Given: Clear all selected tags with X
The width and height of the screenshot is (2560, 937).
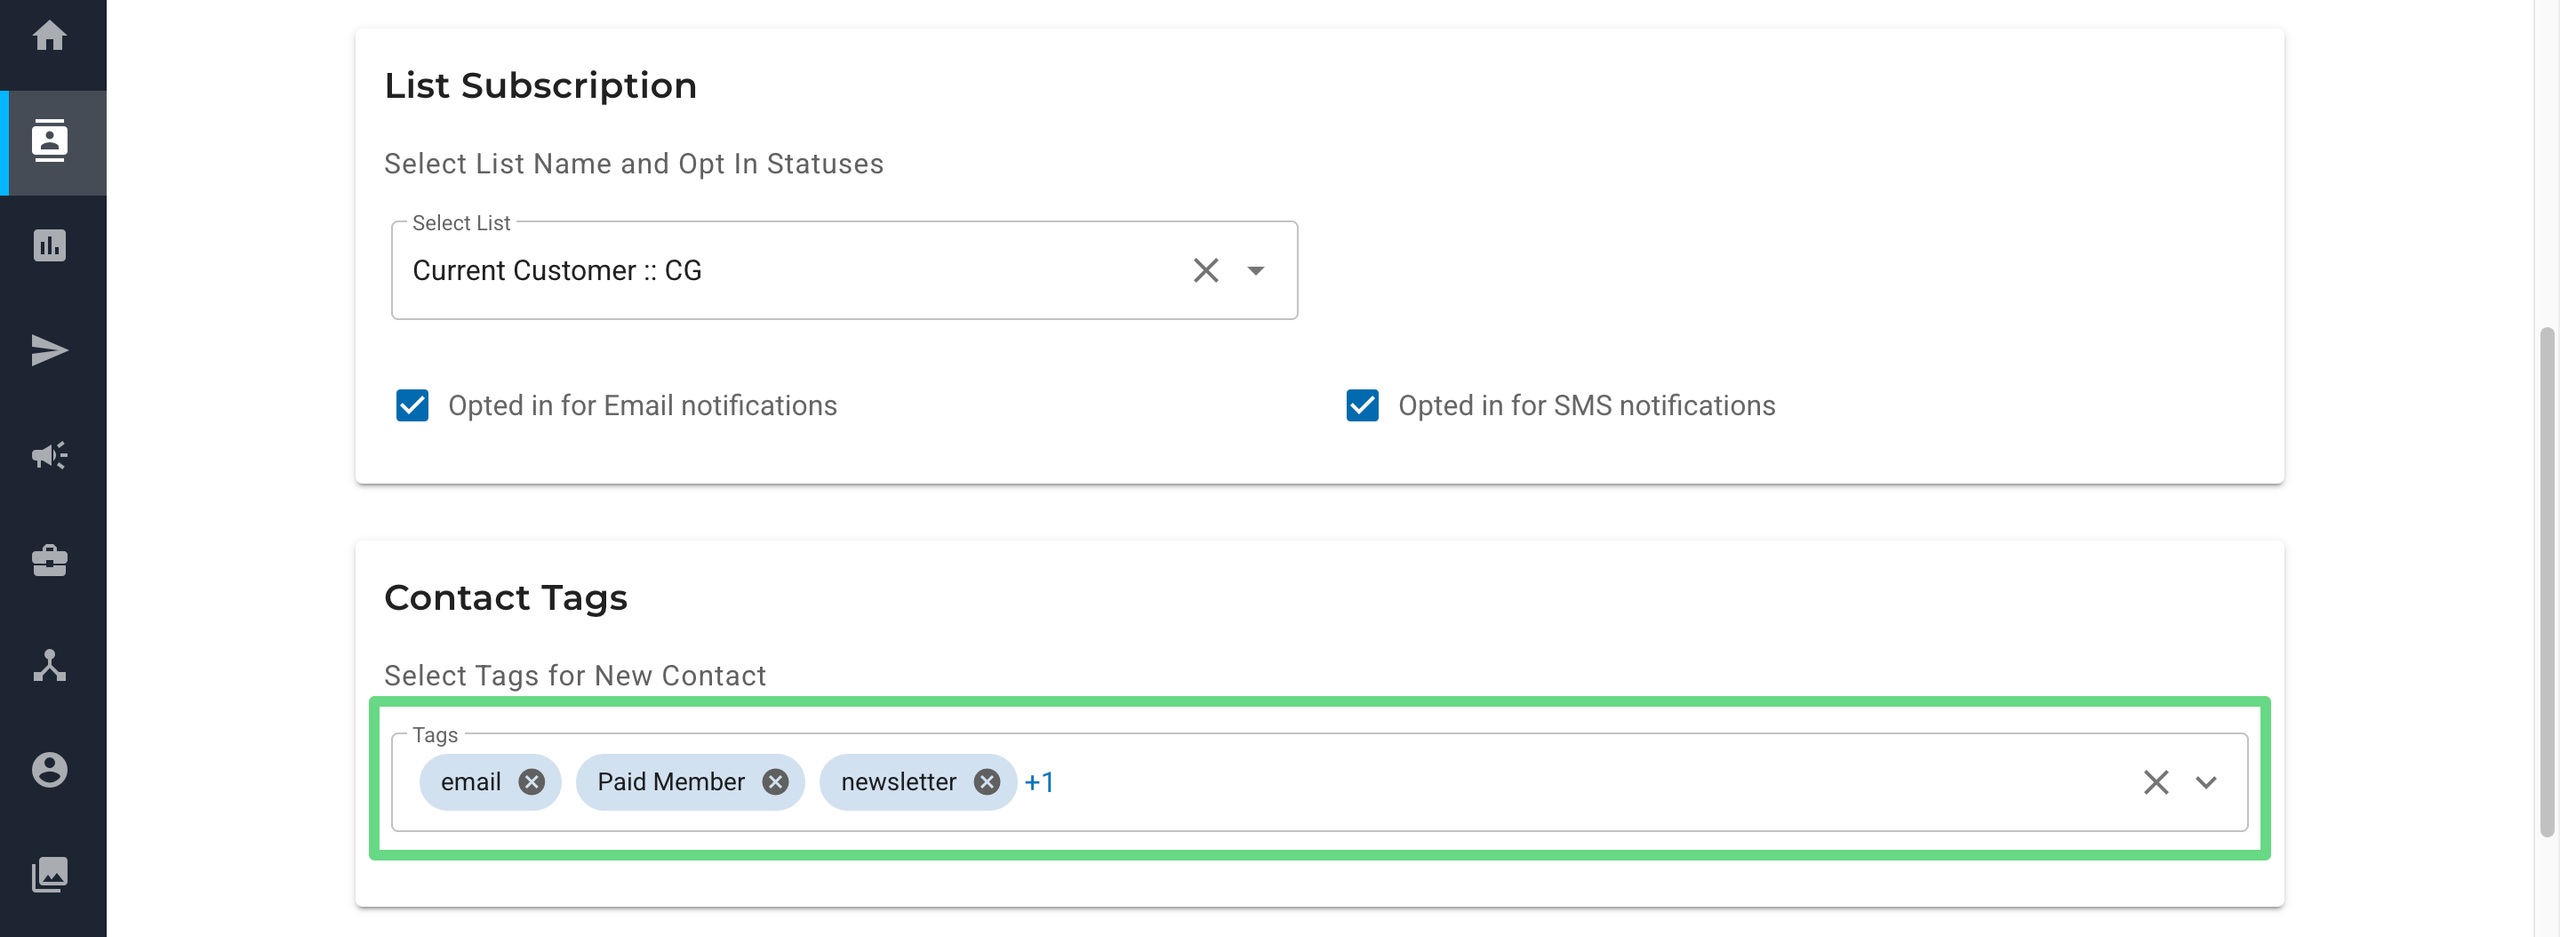Looking at the screenshot, I should pyautogui.click(x=2156, y=782).
